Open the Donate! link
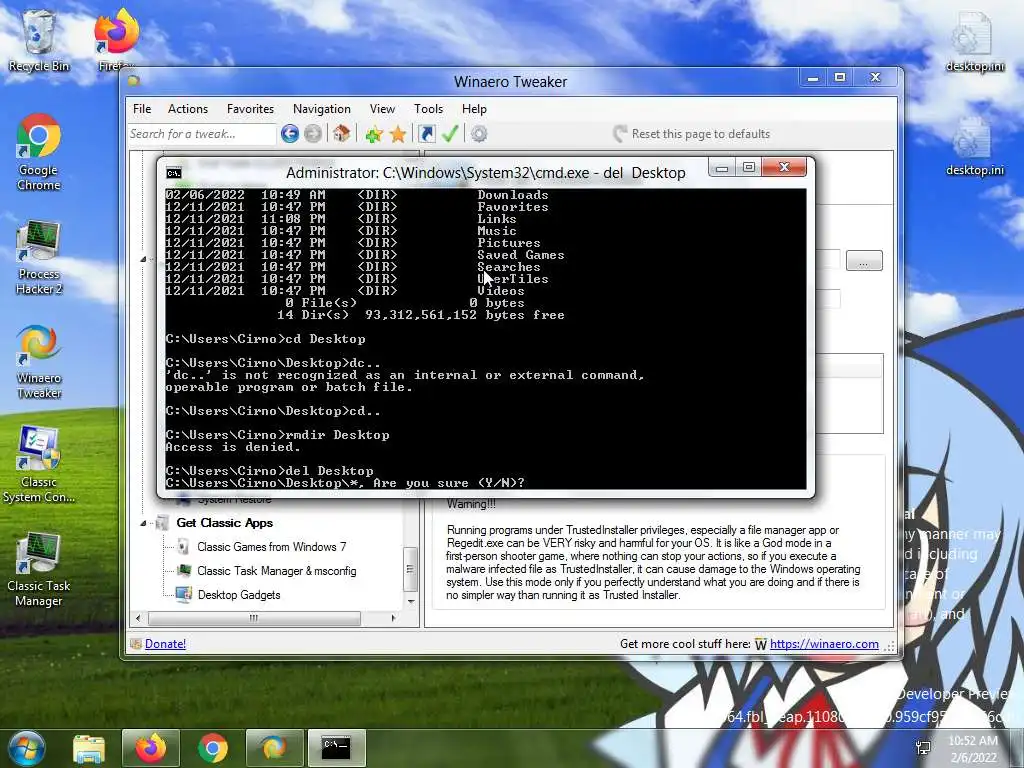 165,644
